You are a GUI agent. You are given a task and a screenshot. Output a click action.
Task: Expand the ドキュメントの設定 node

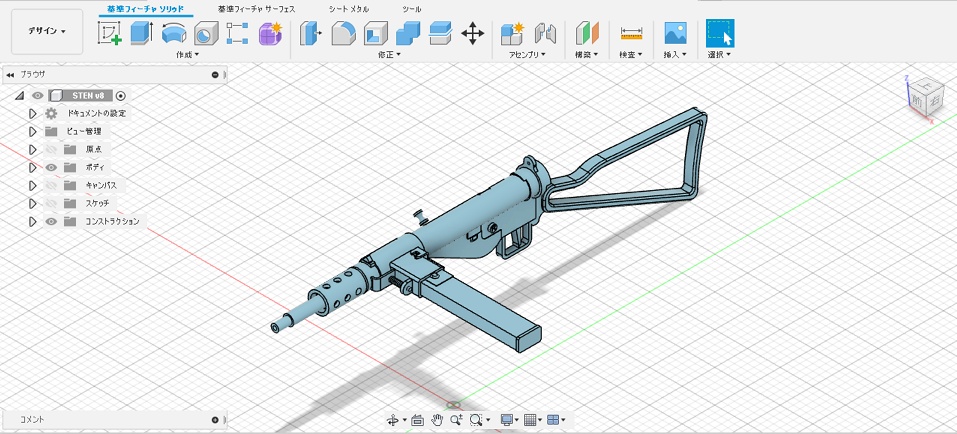(x=33, y=114)
